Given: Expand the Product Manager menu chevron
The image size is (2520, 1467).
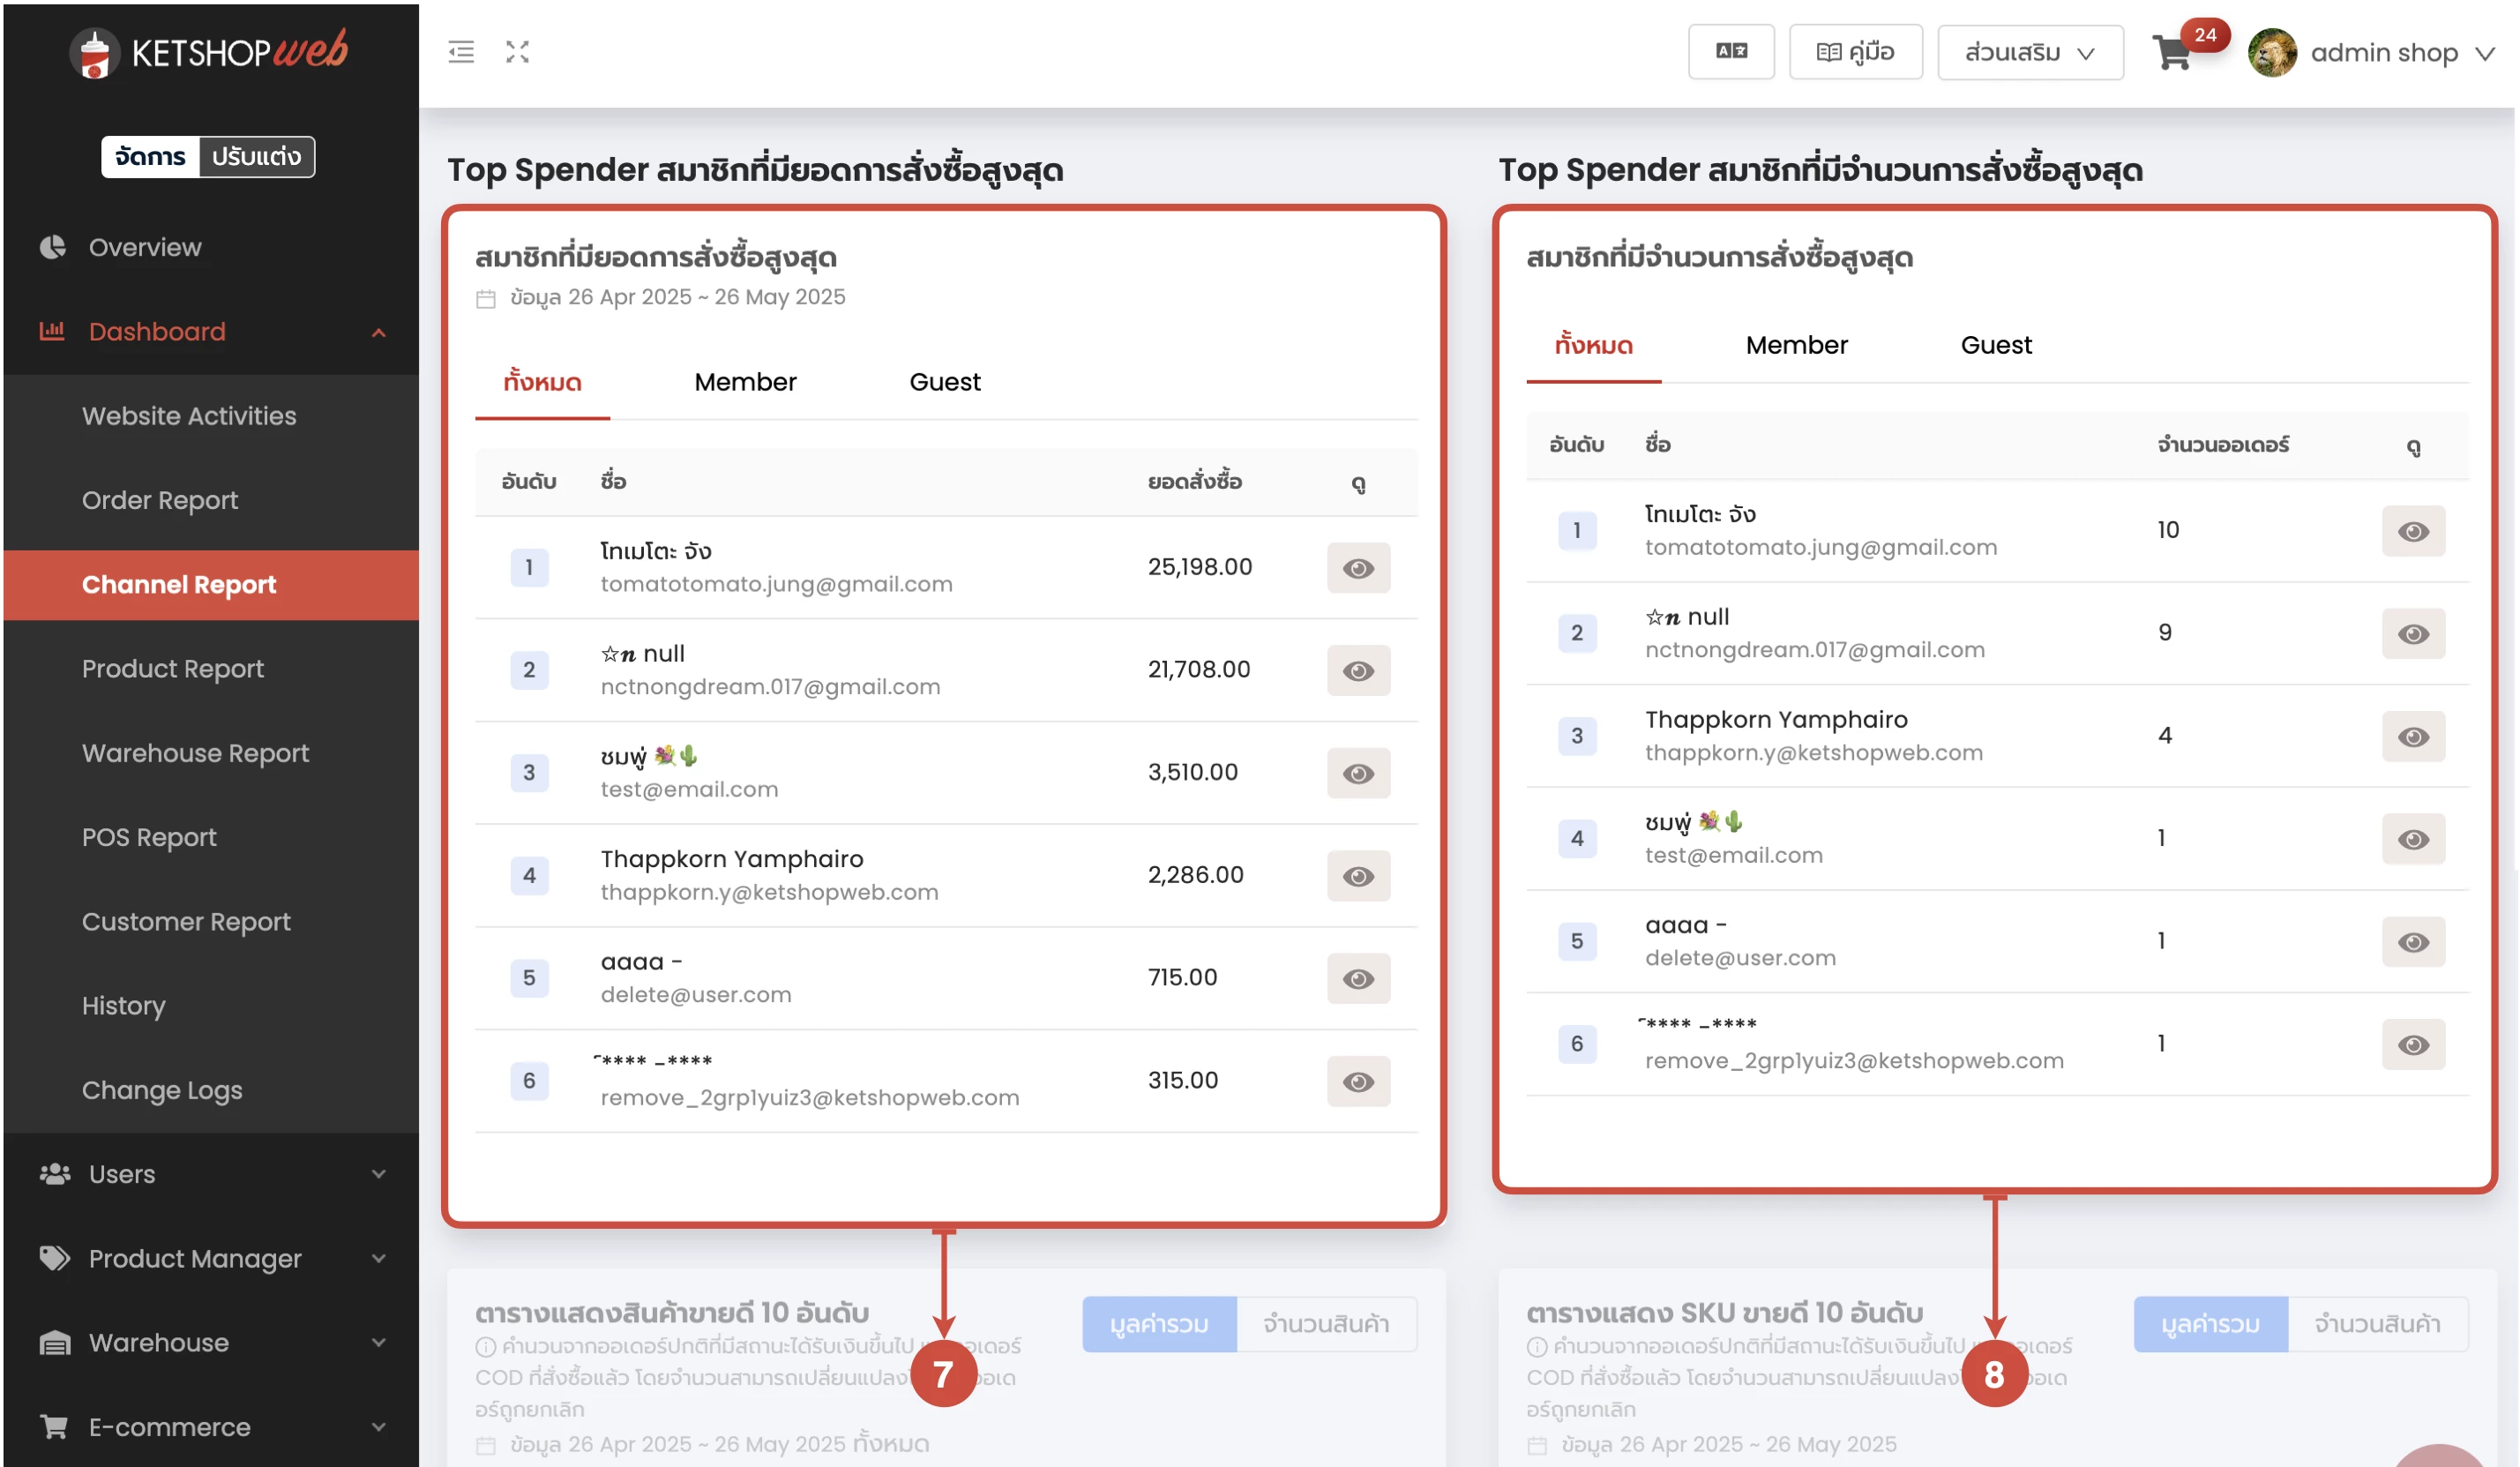Looking at the screenshot, I should point(379,1258).
